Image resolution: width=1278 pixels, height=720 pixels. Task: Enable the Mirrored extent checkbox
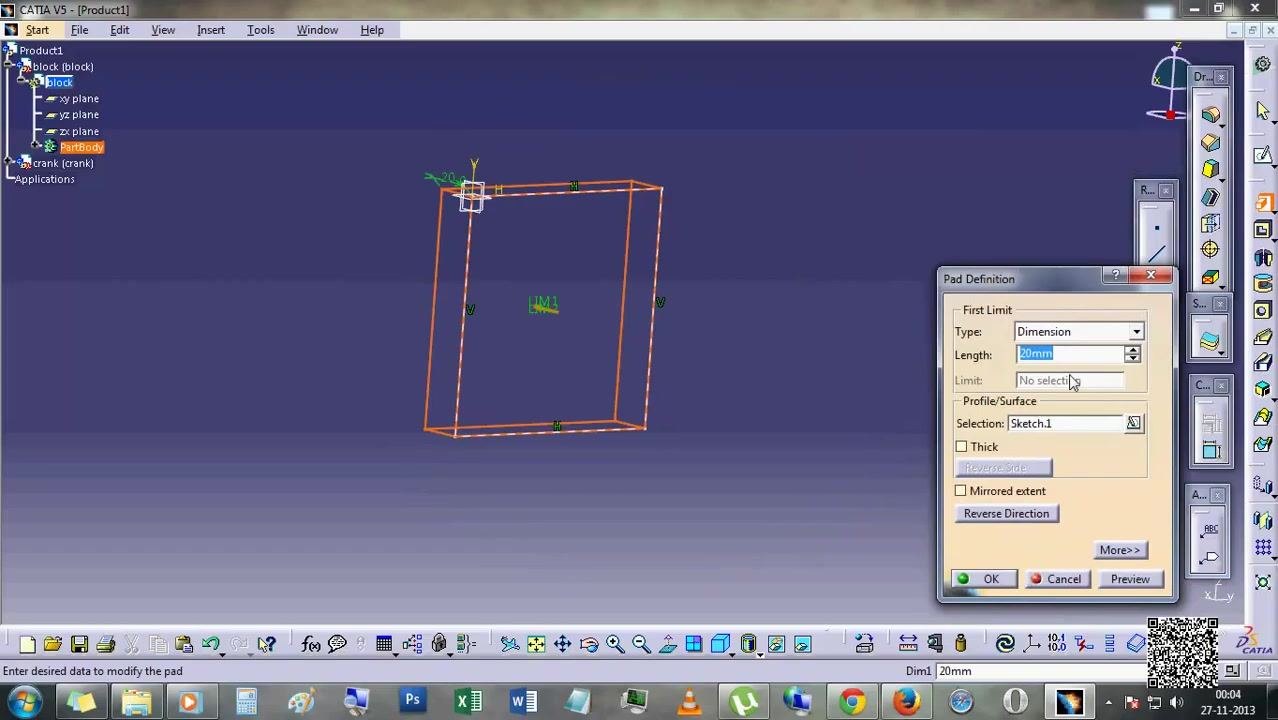(x=961, y=491)
